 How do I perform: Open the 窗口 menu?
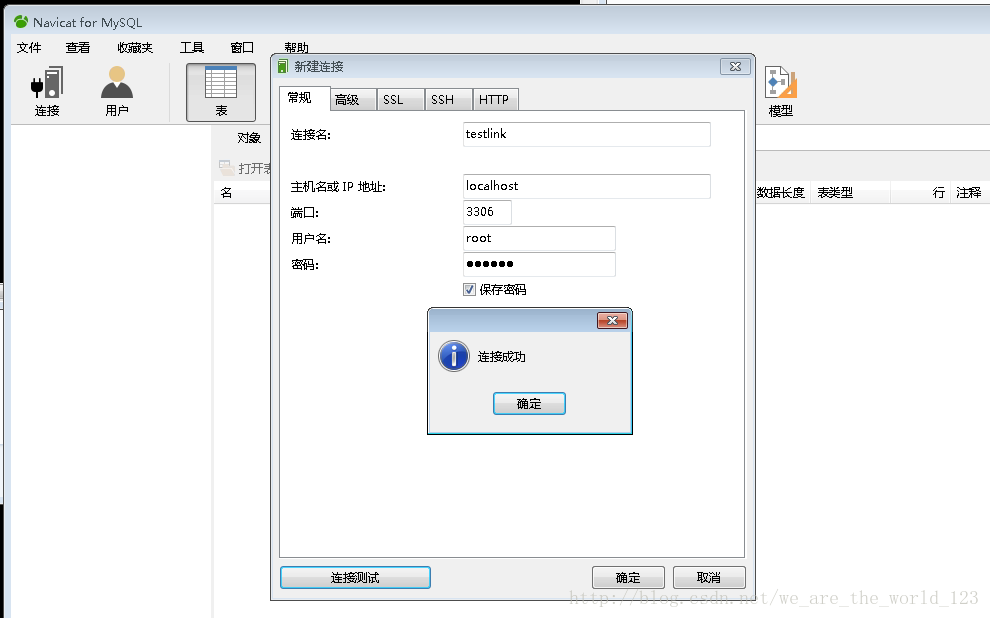[x=242, y=48]
